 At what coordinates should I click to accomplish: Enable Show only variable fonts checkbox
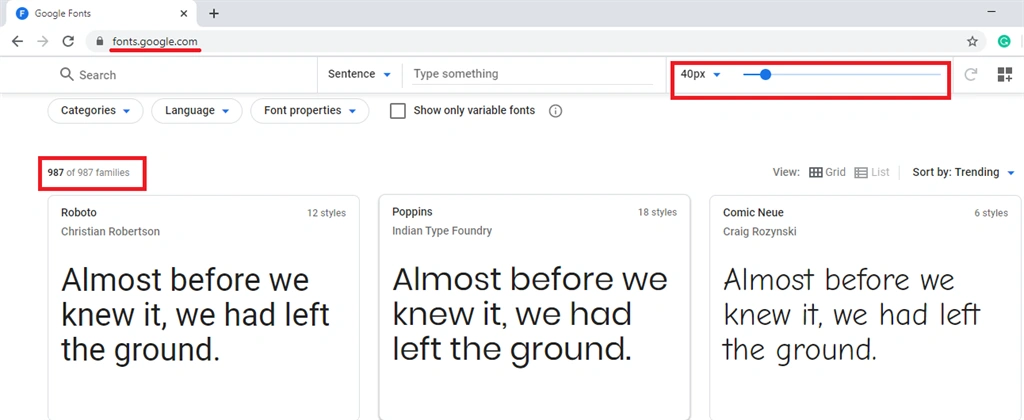(x=397, y=111)
